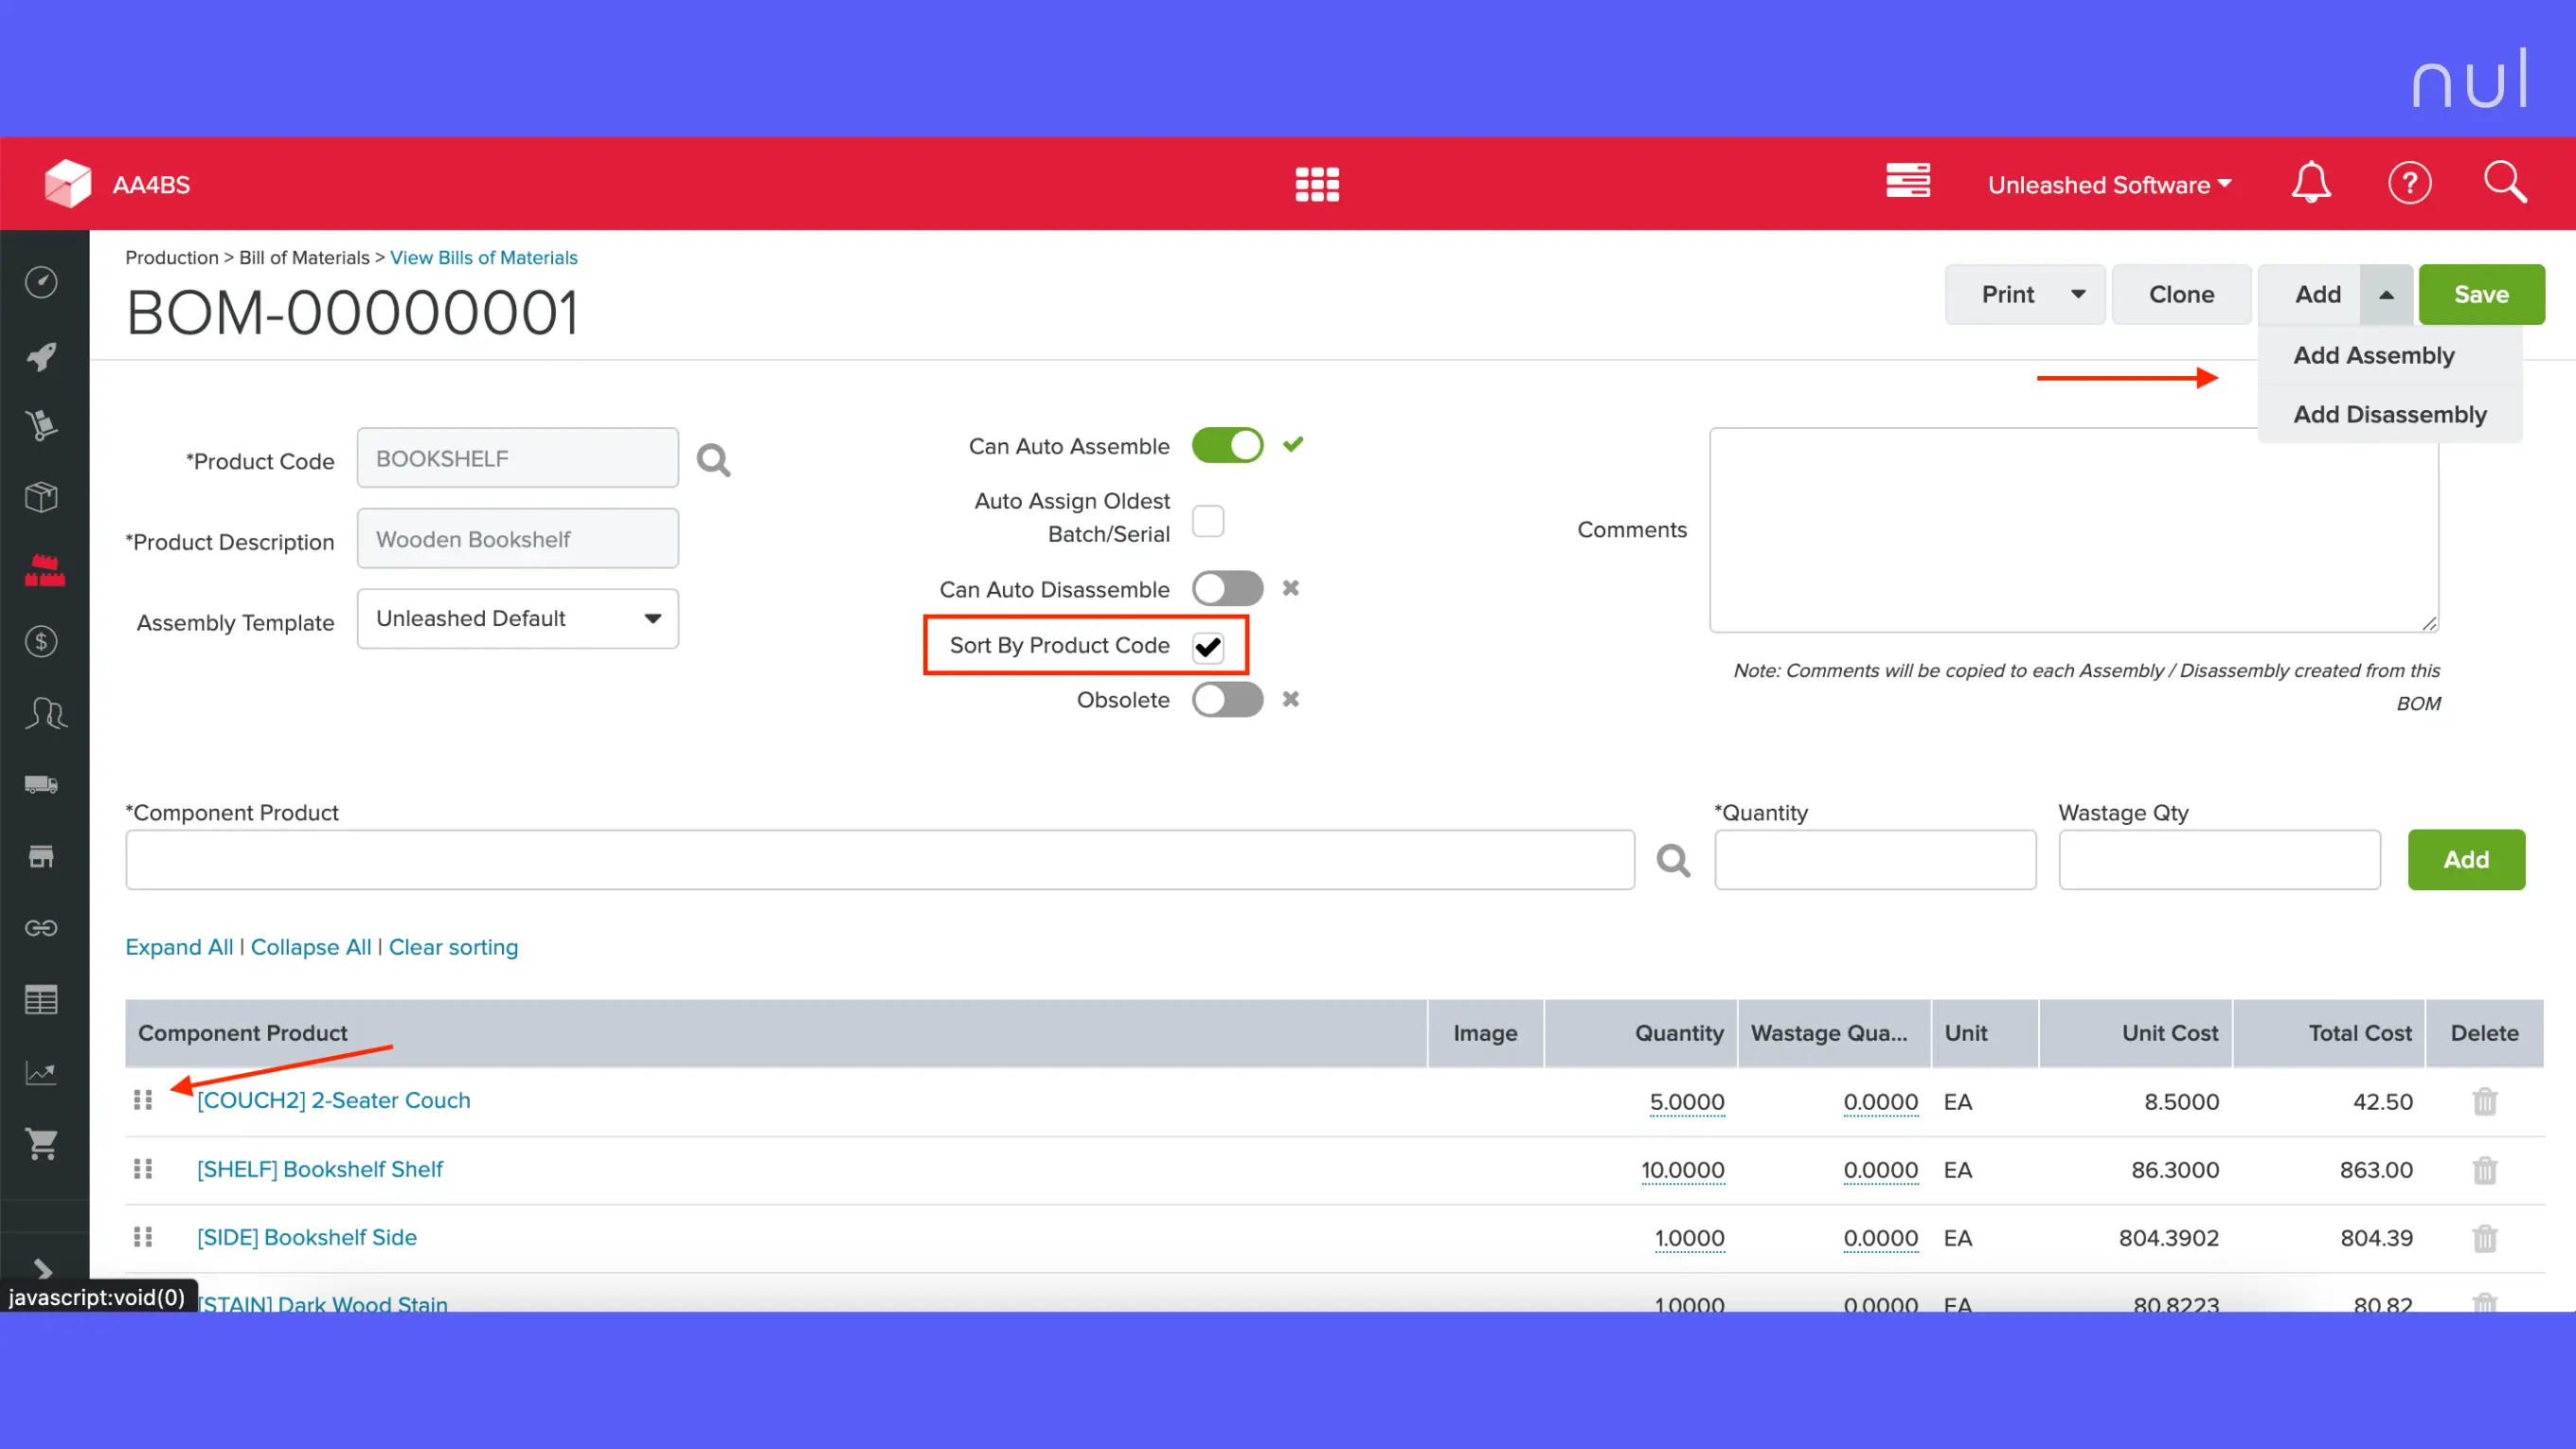Save the bill of materials
Image resolution: width=2576 pixels, height=1449 pixels.
click(x=2481, y=294)
